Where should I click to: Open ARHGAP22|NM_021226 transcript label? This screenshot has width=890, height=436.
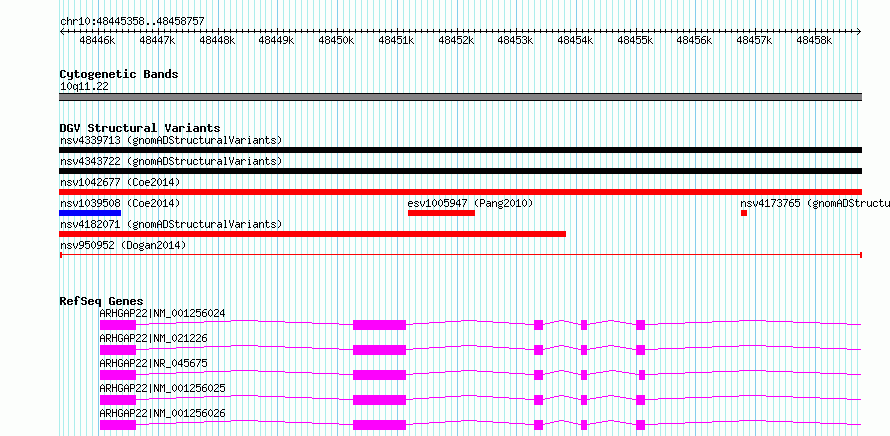coord(153,338)
